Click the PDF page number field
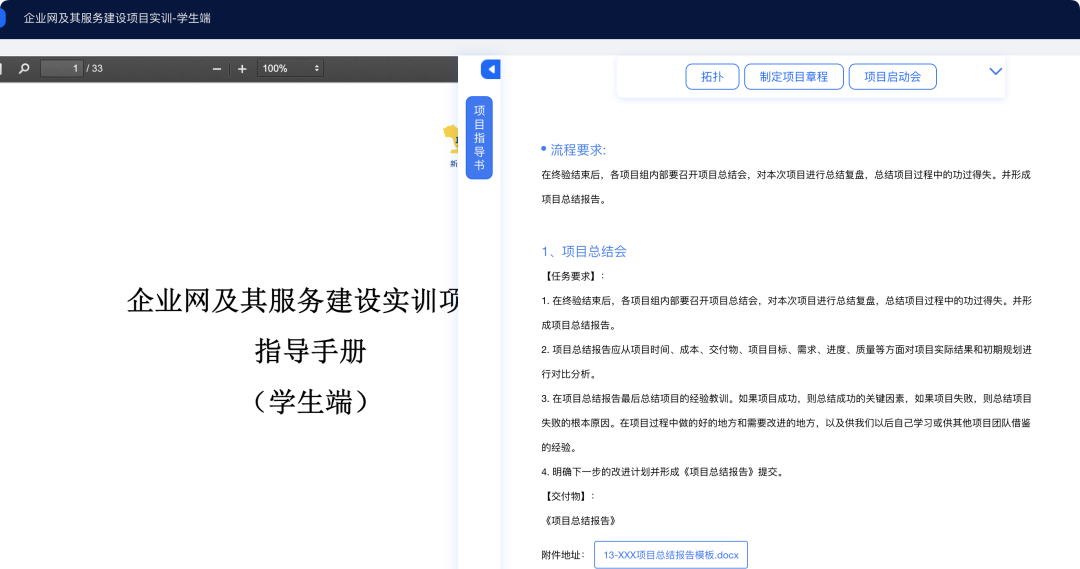The width and height of the screenshot is (1080, 569). [61, 68]
